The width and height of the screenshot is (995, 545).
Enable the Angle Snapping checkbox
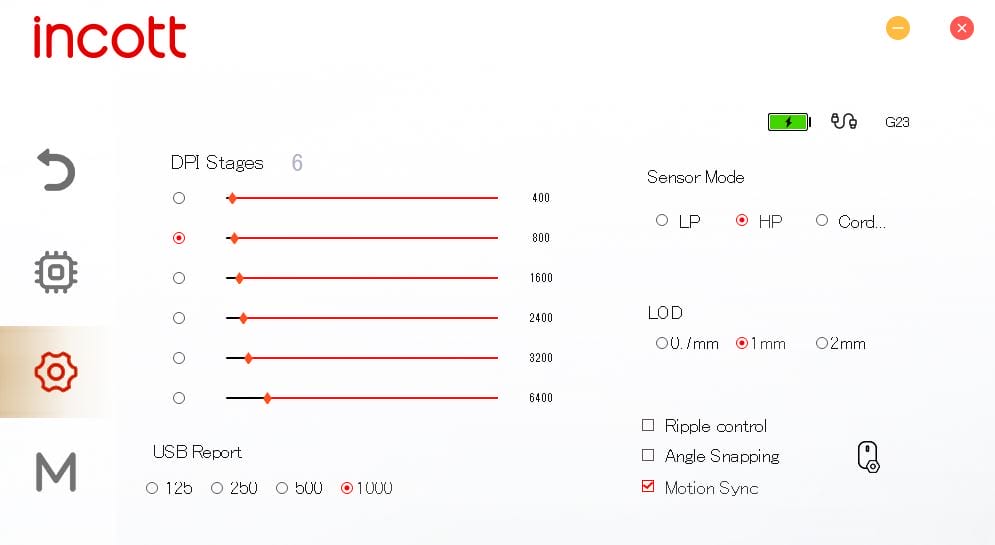[648, 456]
